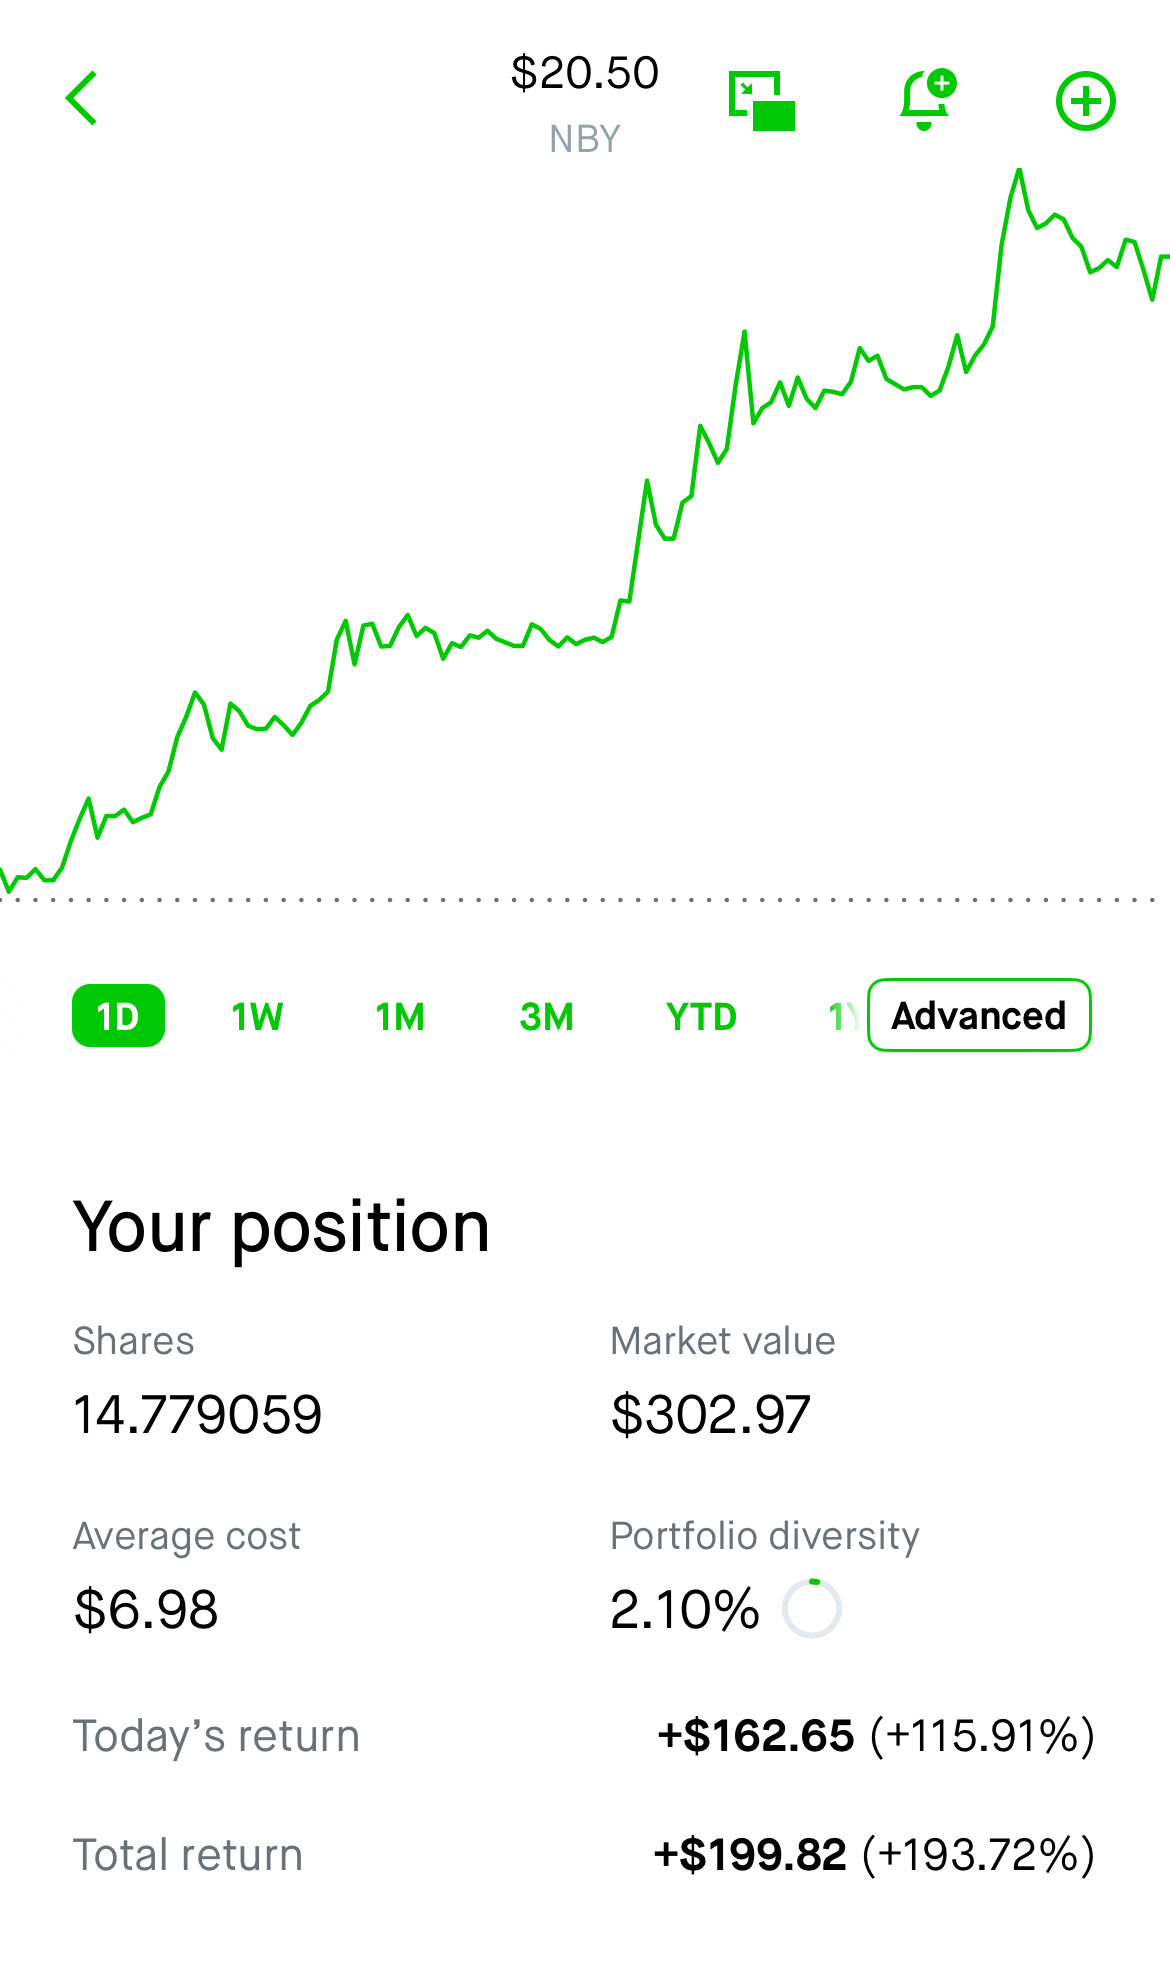The image size is (1170, 1981).
Task: Open Advanced chart view
Action: (x=979, y=1015)
